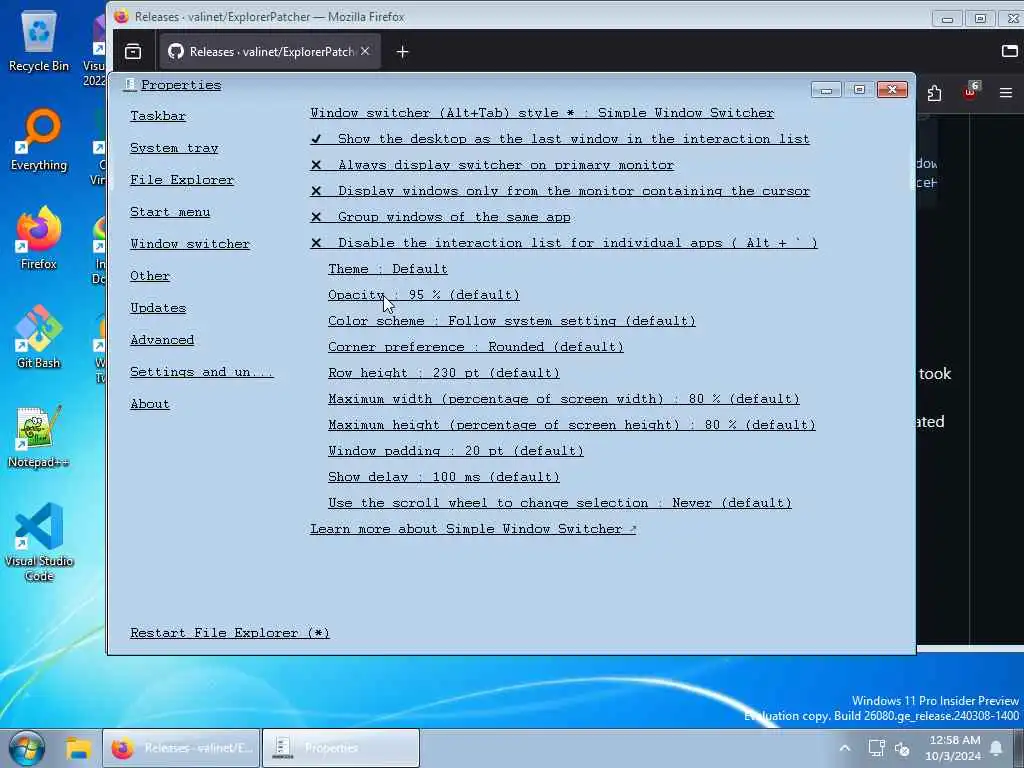The width and height of the screenshot is (1024, 768).
Task: Select the Properties taskbar button
Action: 340,748
